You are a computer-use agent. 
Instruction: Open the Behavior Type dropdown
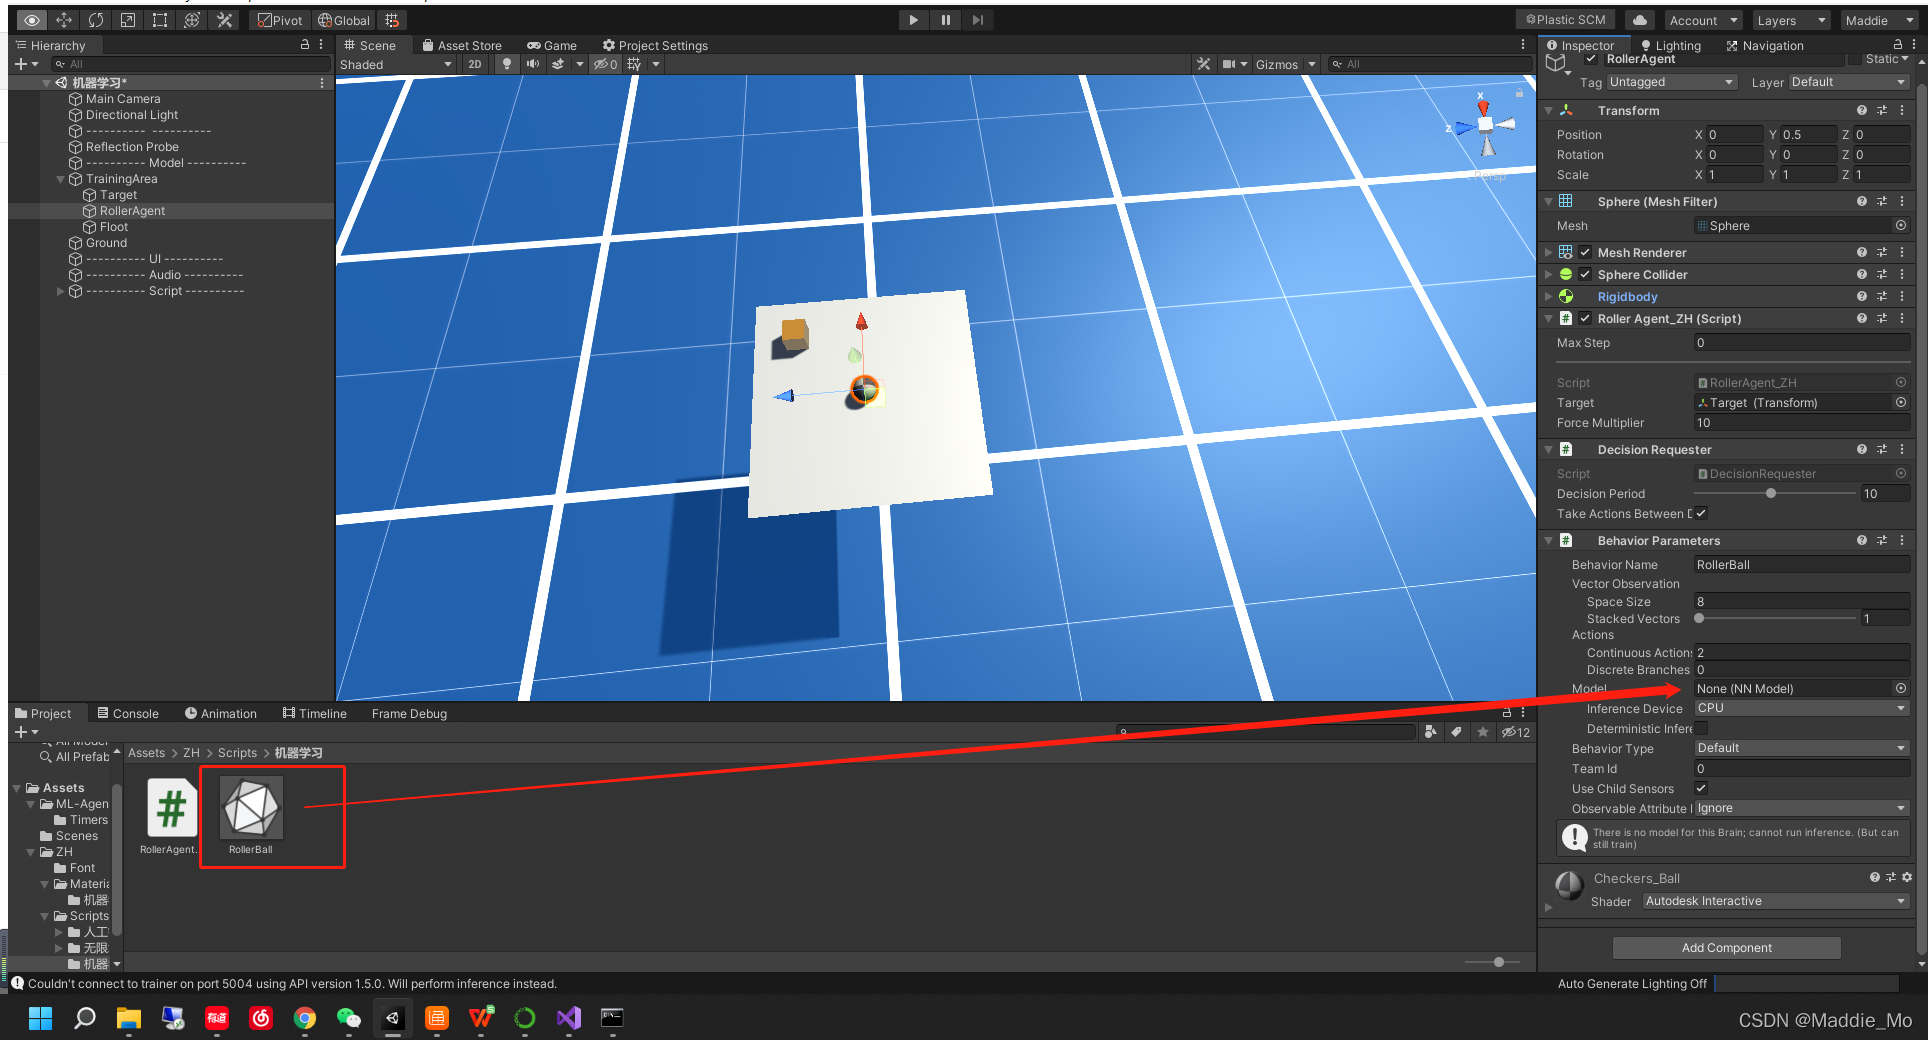[x=1802, y=748]
